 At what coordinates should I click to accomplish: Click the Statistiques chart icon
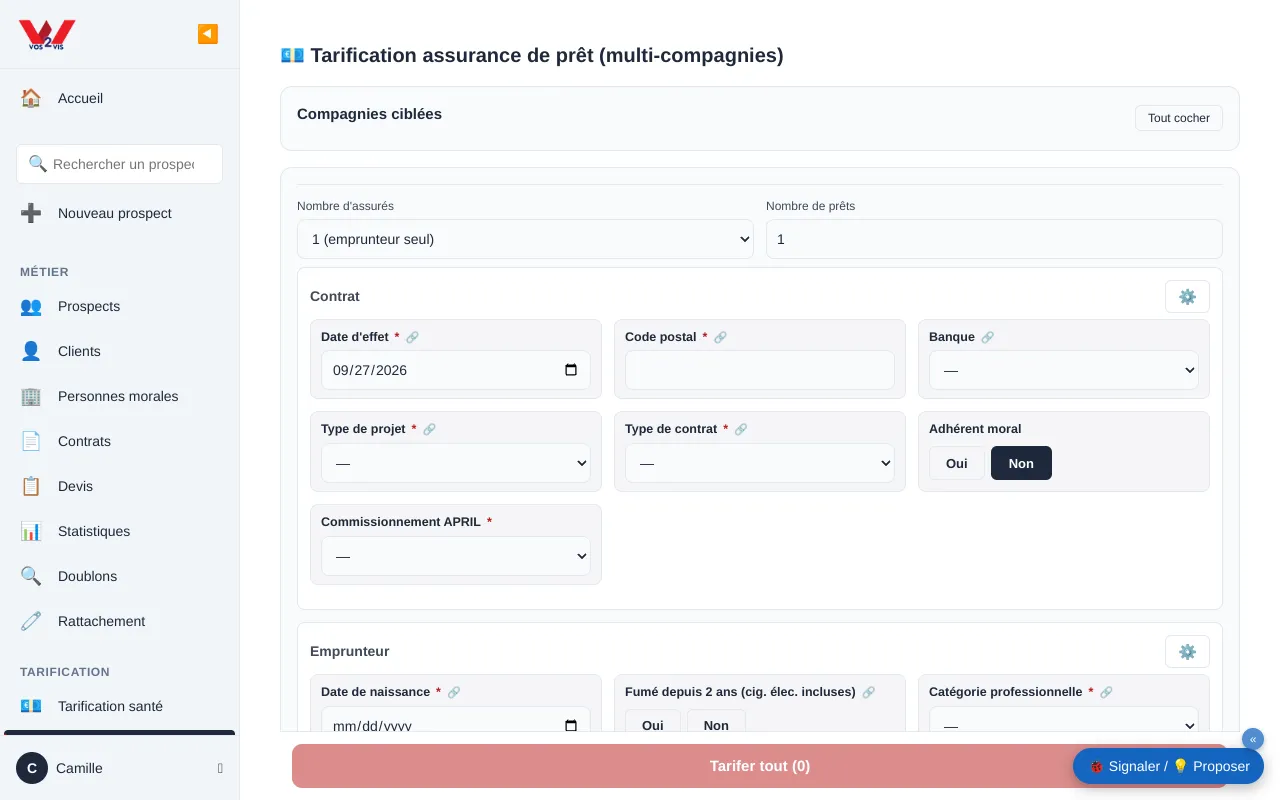pyautogui.click(x=31, y=531)
